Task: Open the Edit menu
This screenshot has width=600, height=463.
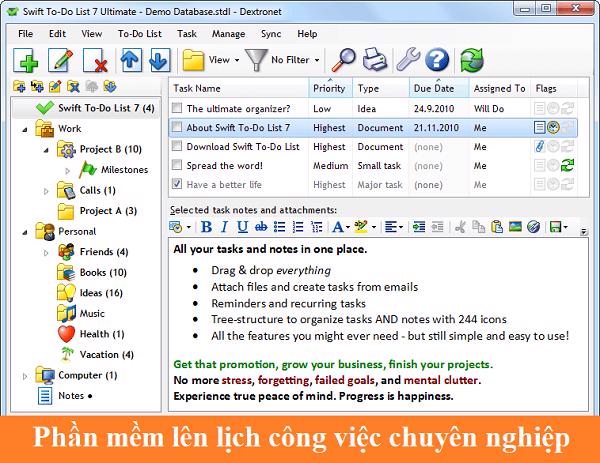Action: click(x=57, y=34)
